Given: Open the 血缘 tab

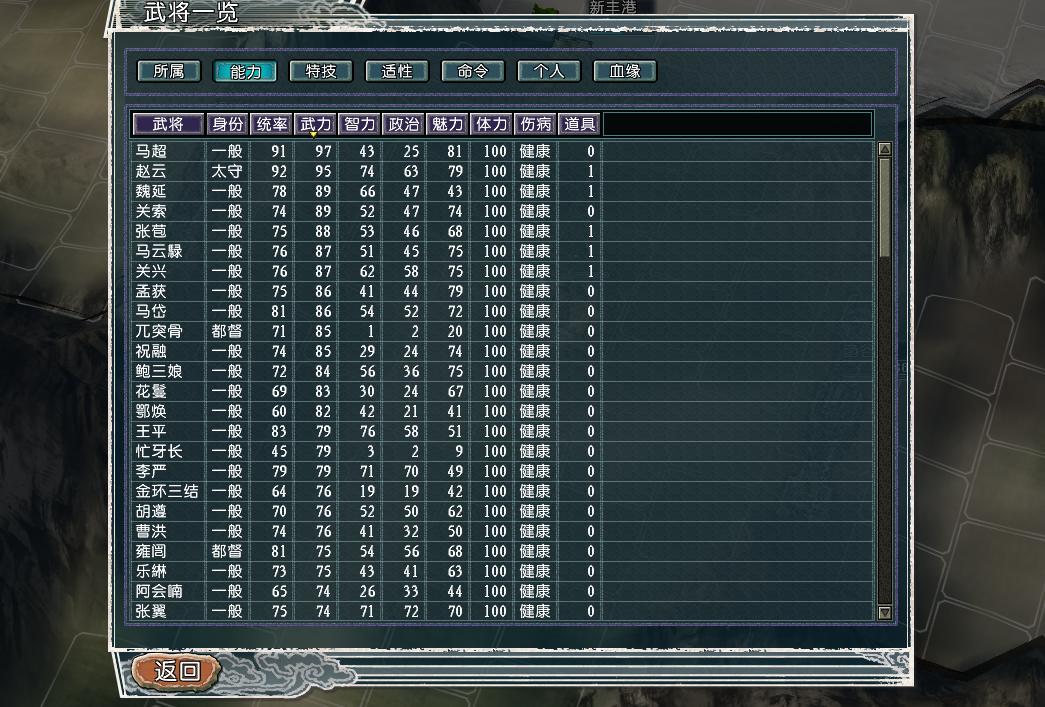Looking at the screenshot, I should click(624, 71).
